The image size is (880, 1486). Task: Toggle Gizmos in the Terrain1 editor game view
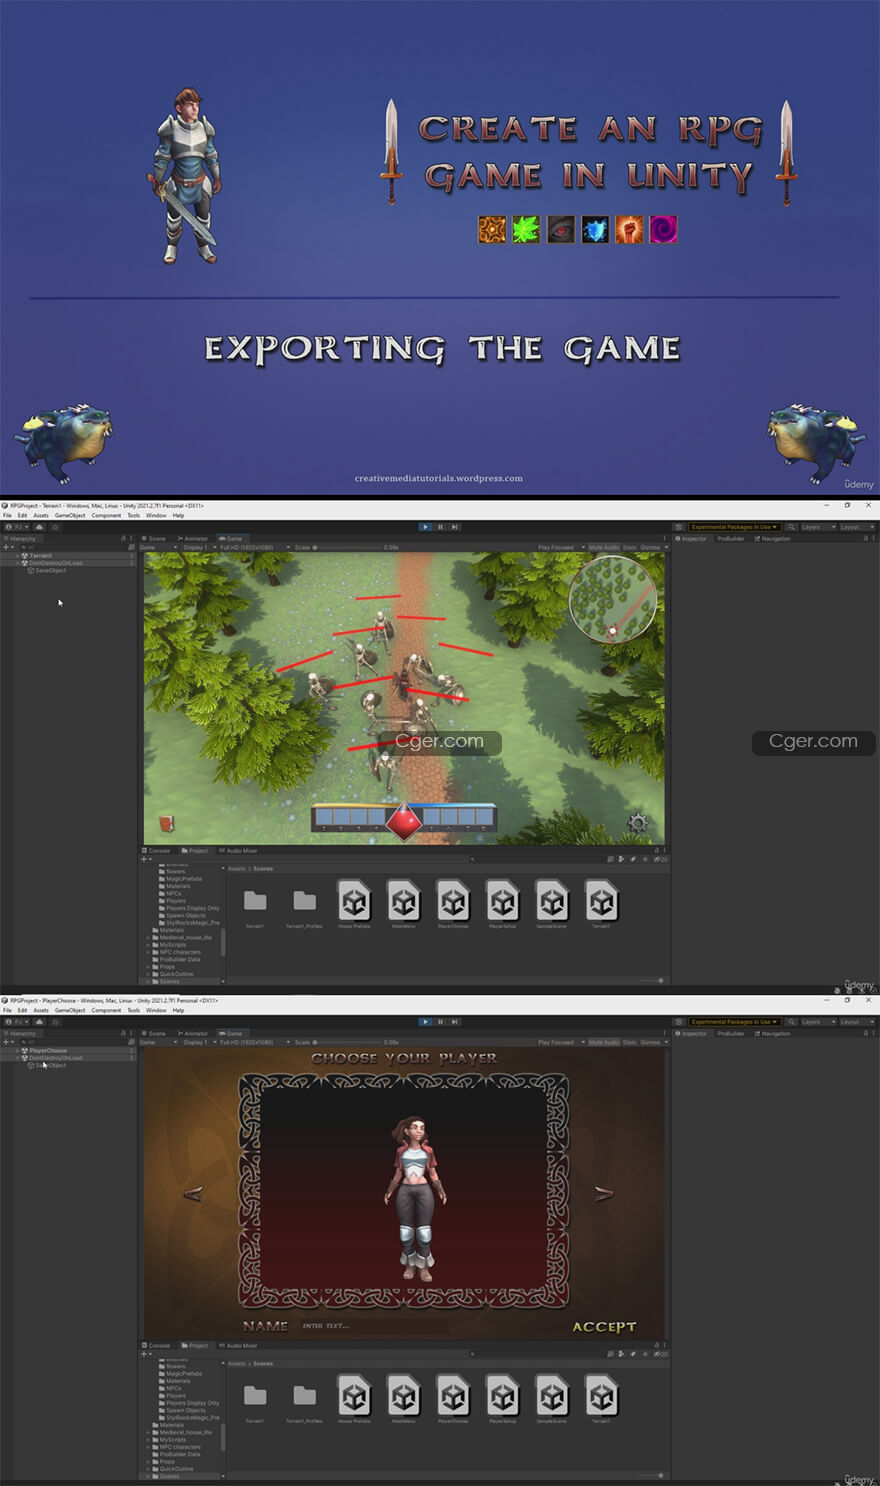tap(650, 547)
